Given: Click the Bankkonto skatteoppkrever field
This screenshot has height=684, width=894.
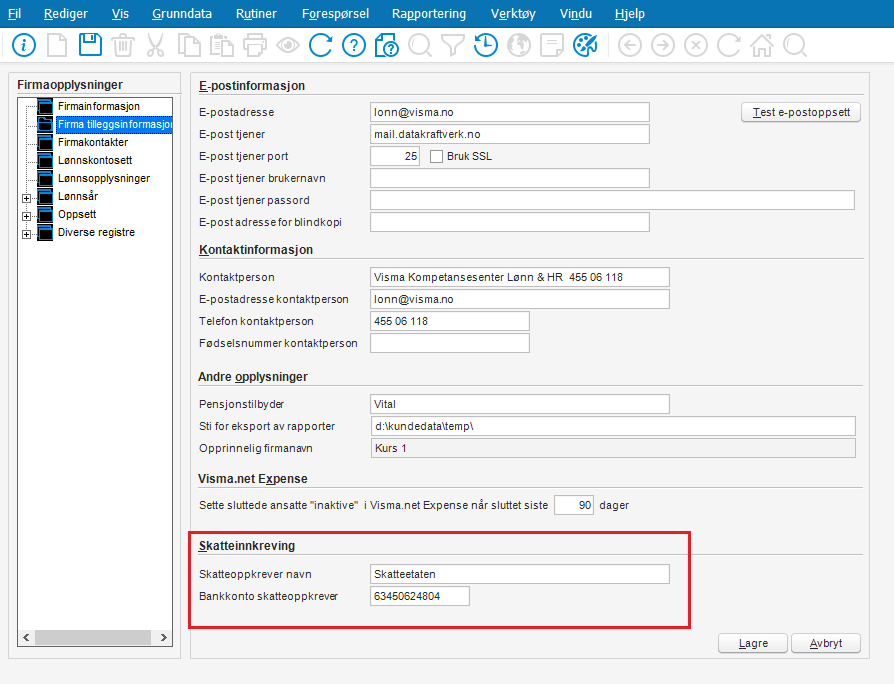Looking at the screenshot, I should tap(420, 596).
